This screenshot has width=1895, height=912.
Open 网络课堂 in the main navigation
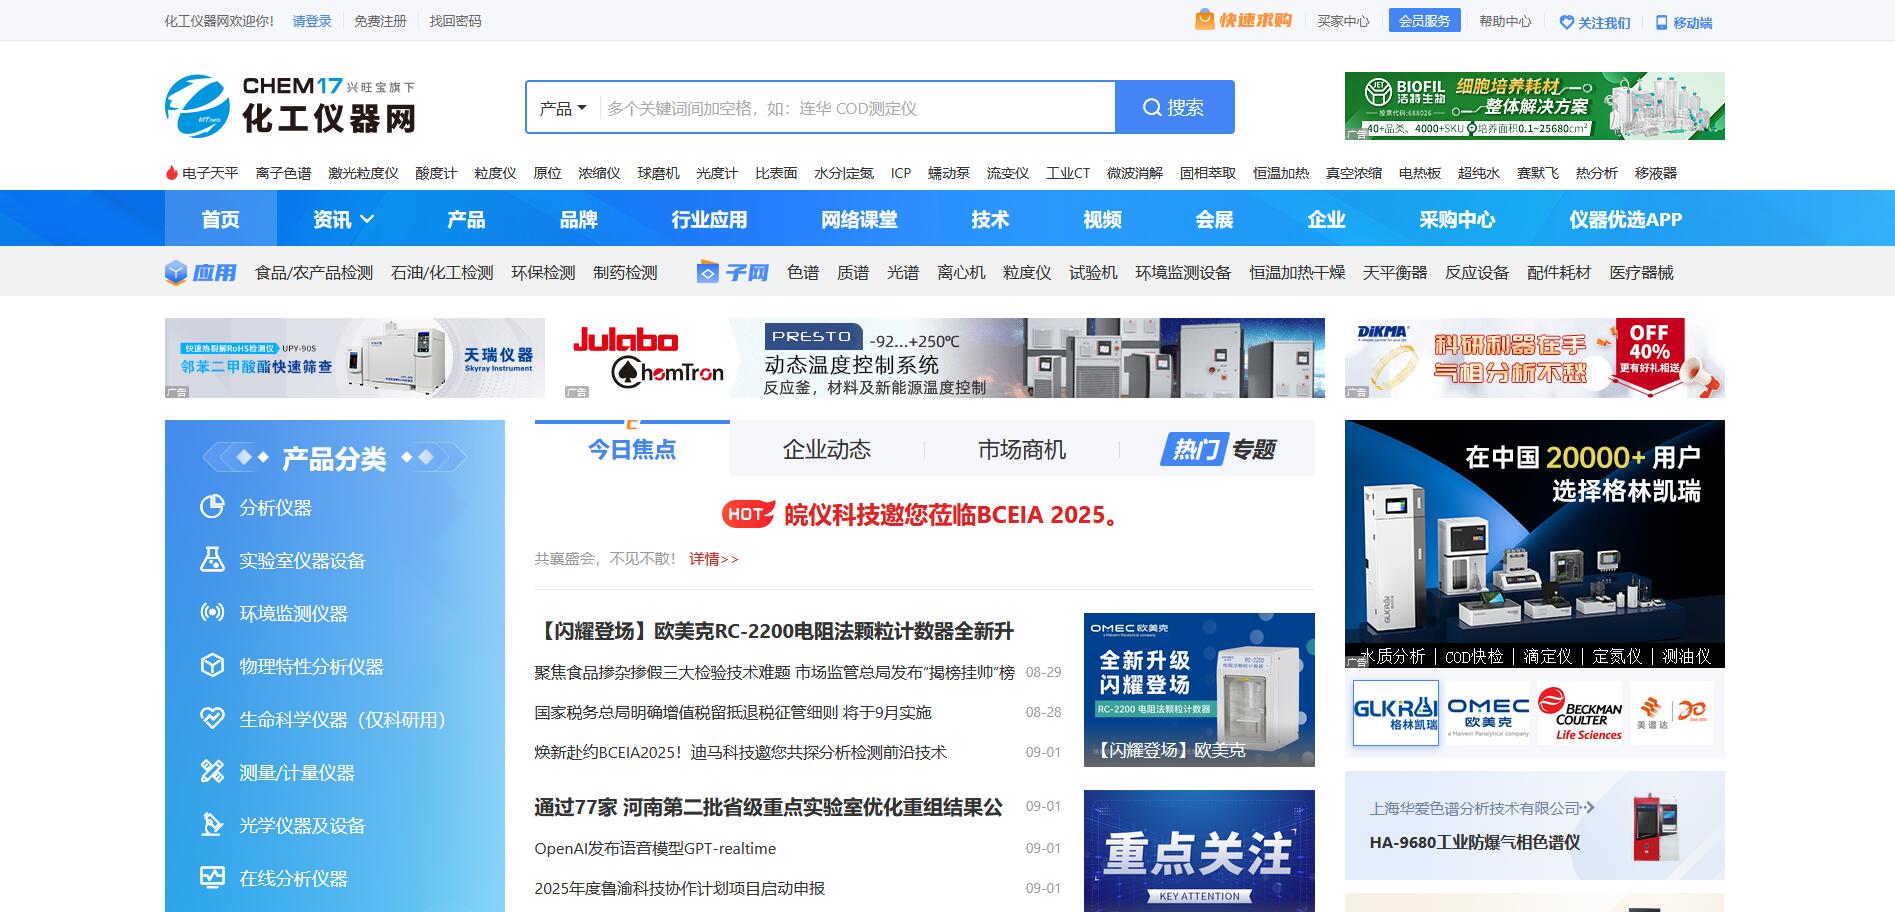pos(859,219)
